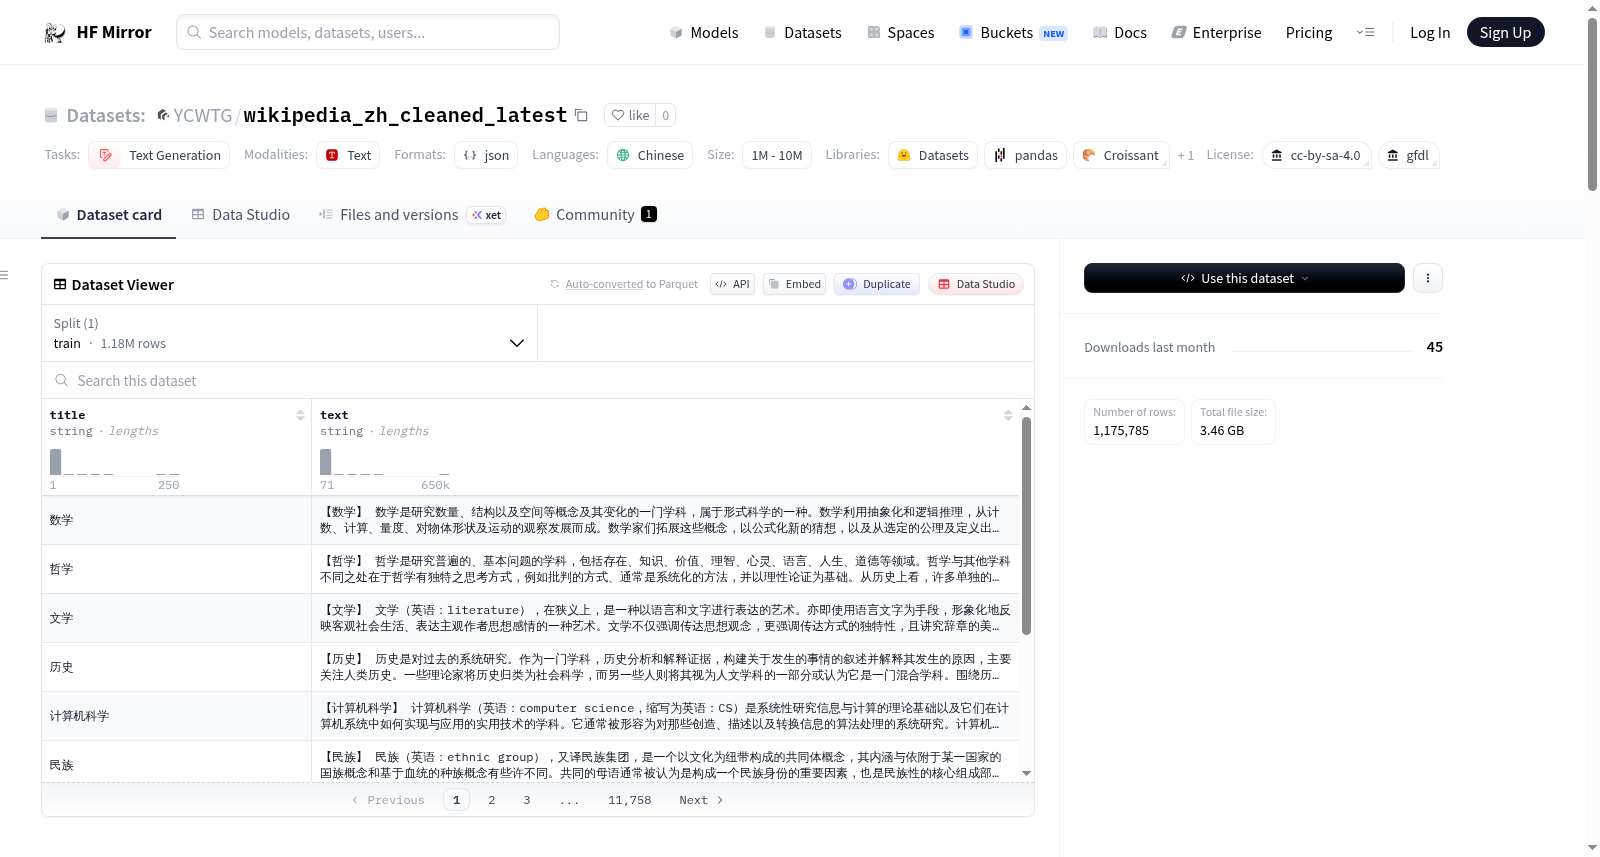
Task: Select the Chinese language tag
Action: [650, 155]
